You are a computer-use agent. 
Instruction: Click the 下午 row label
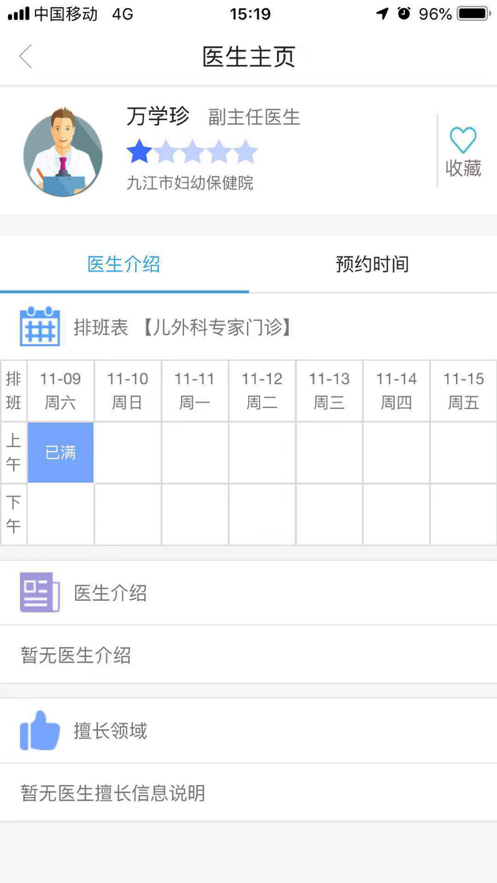[x=14, y=514]
